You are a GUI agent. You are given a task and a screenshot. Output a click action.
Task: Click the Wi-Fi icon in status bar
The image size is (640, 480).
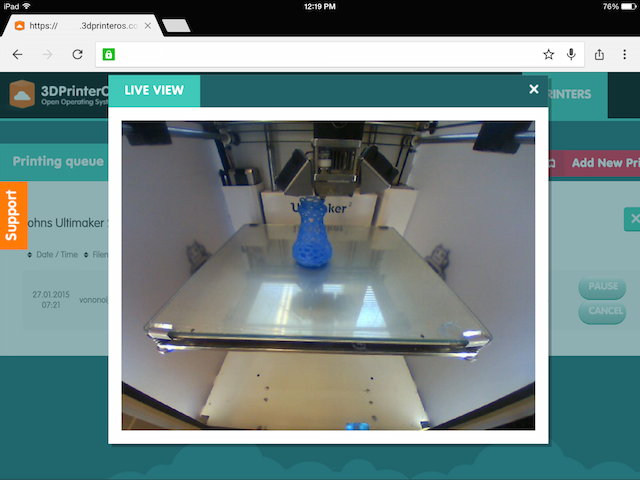27,6
